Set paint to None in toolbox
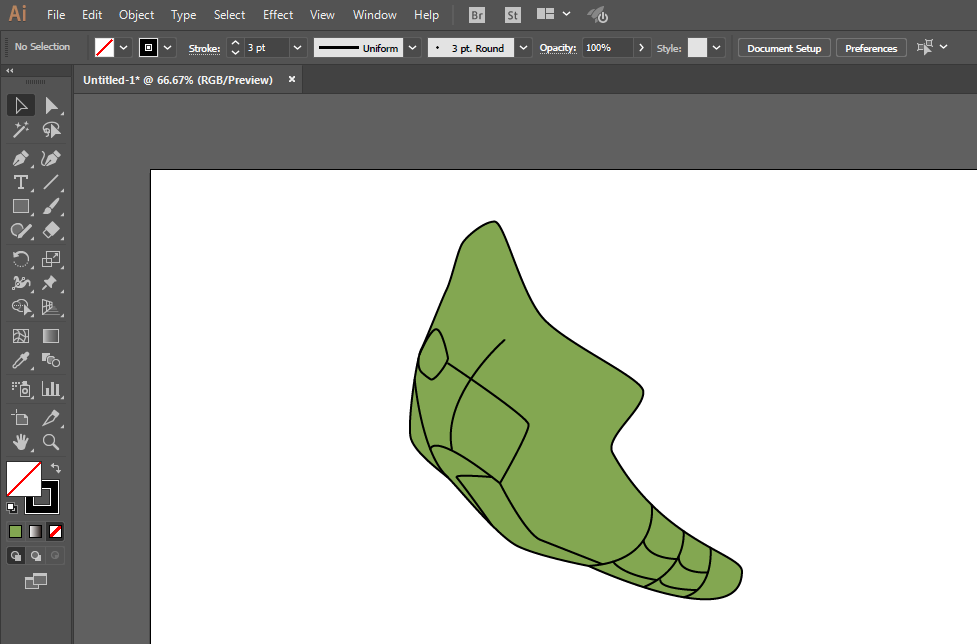 [56, 531]
